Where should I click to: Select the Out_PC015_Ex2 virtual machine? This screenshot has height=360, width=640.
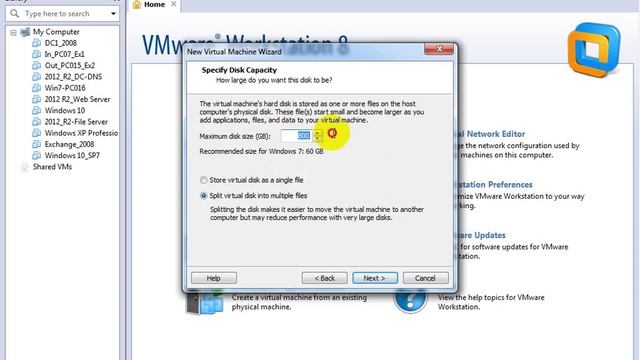point(70,65)
